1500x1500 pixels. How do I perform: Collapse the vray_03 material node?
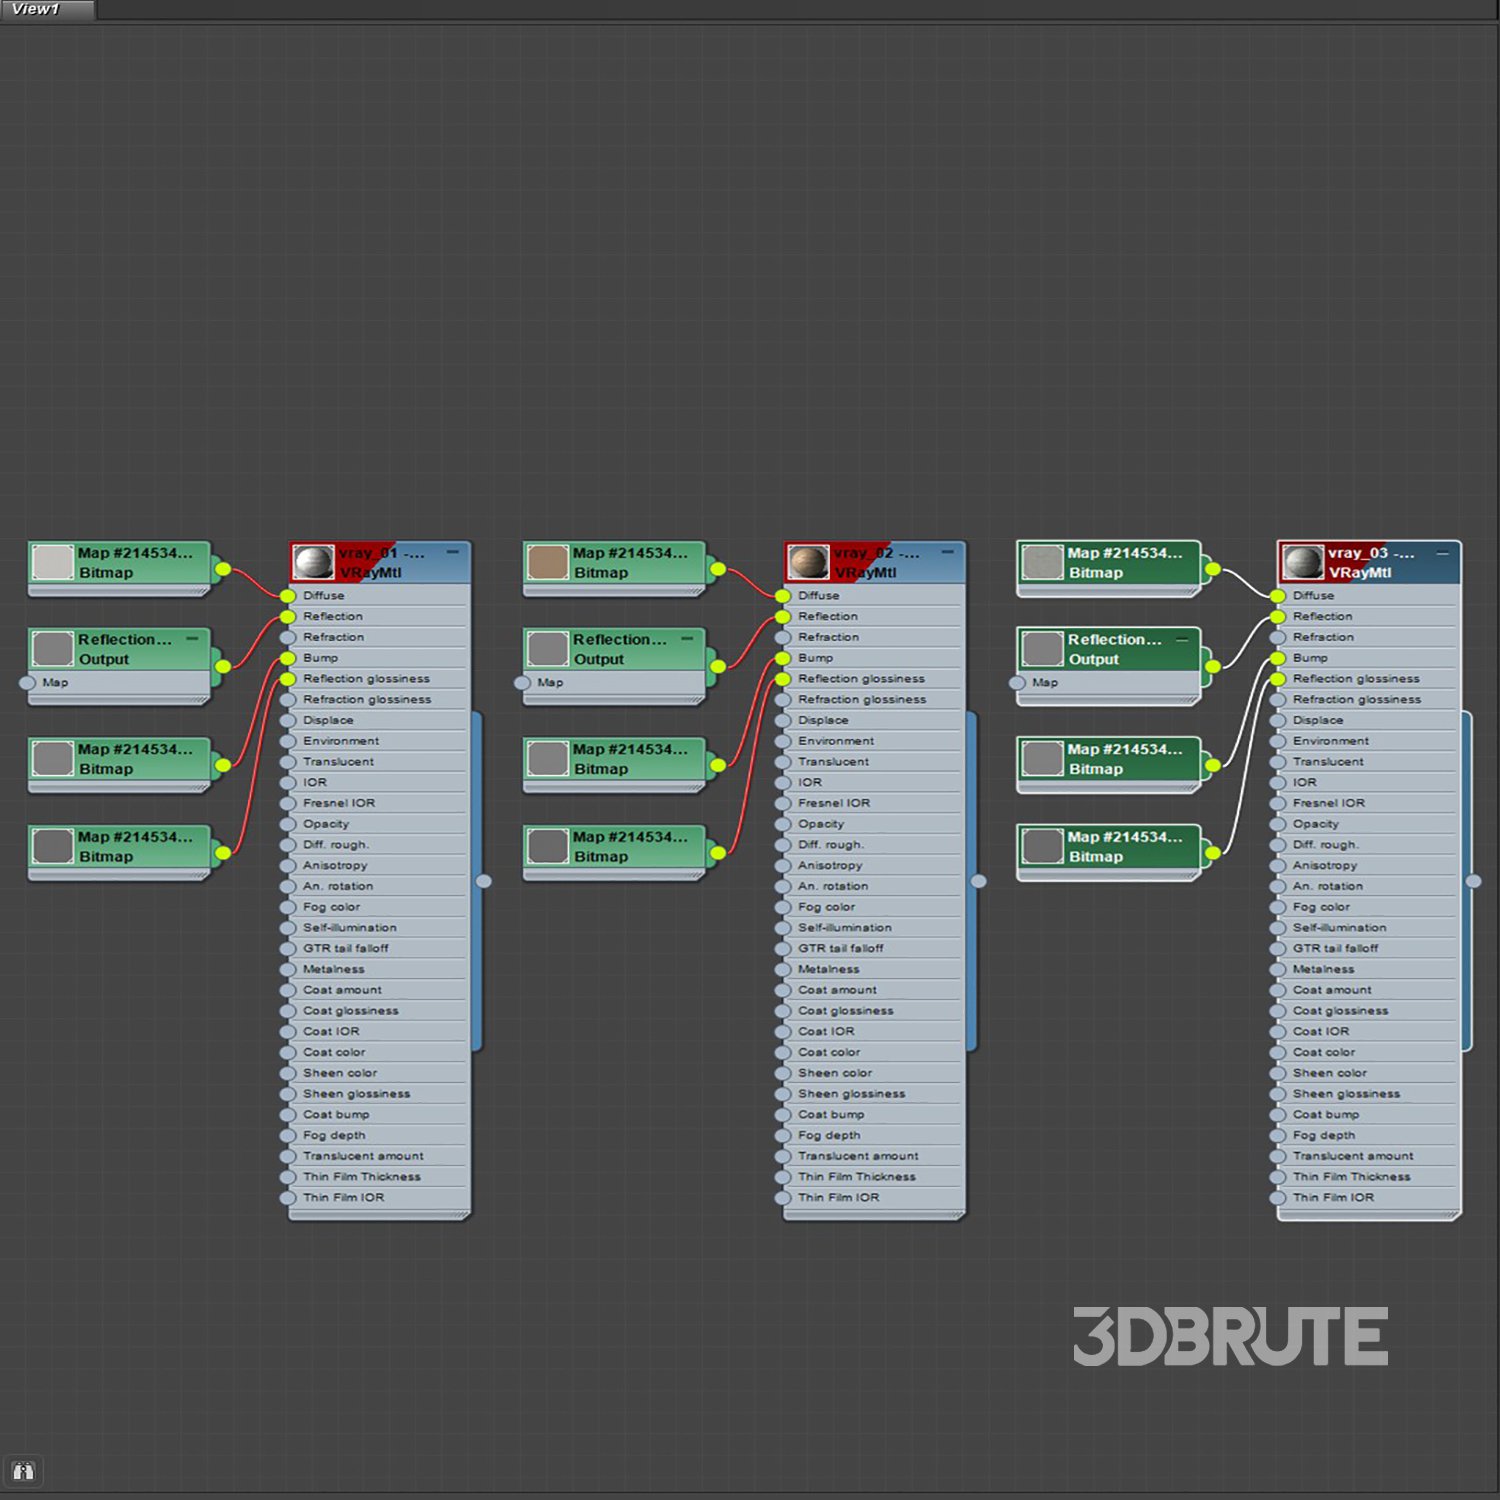pos(1442,552)
